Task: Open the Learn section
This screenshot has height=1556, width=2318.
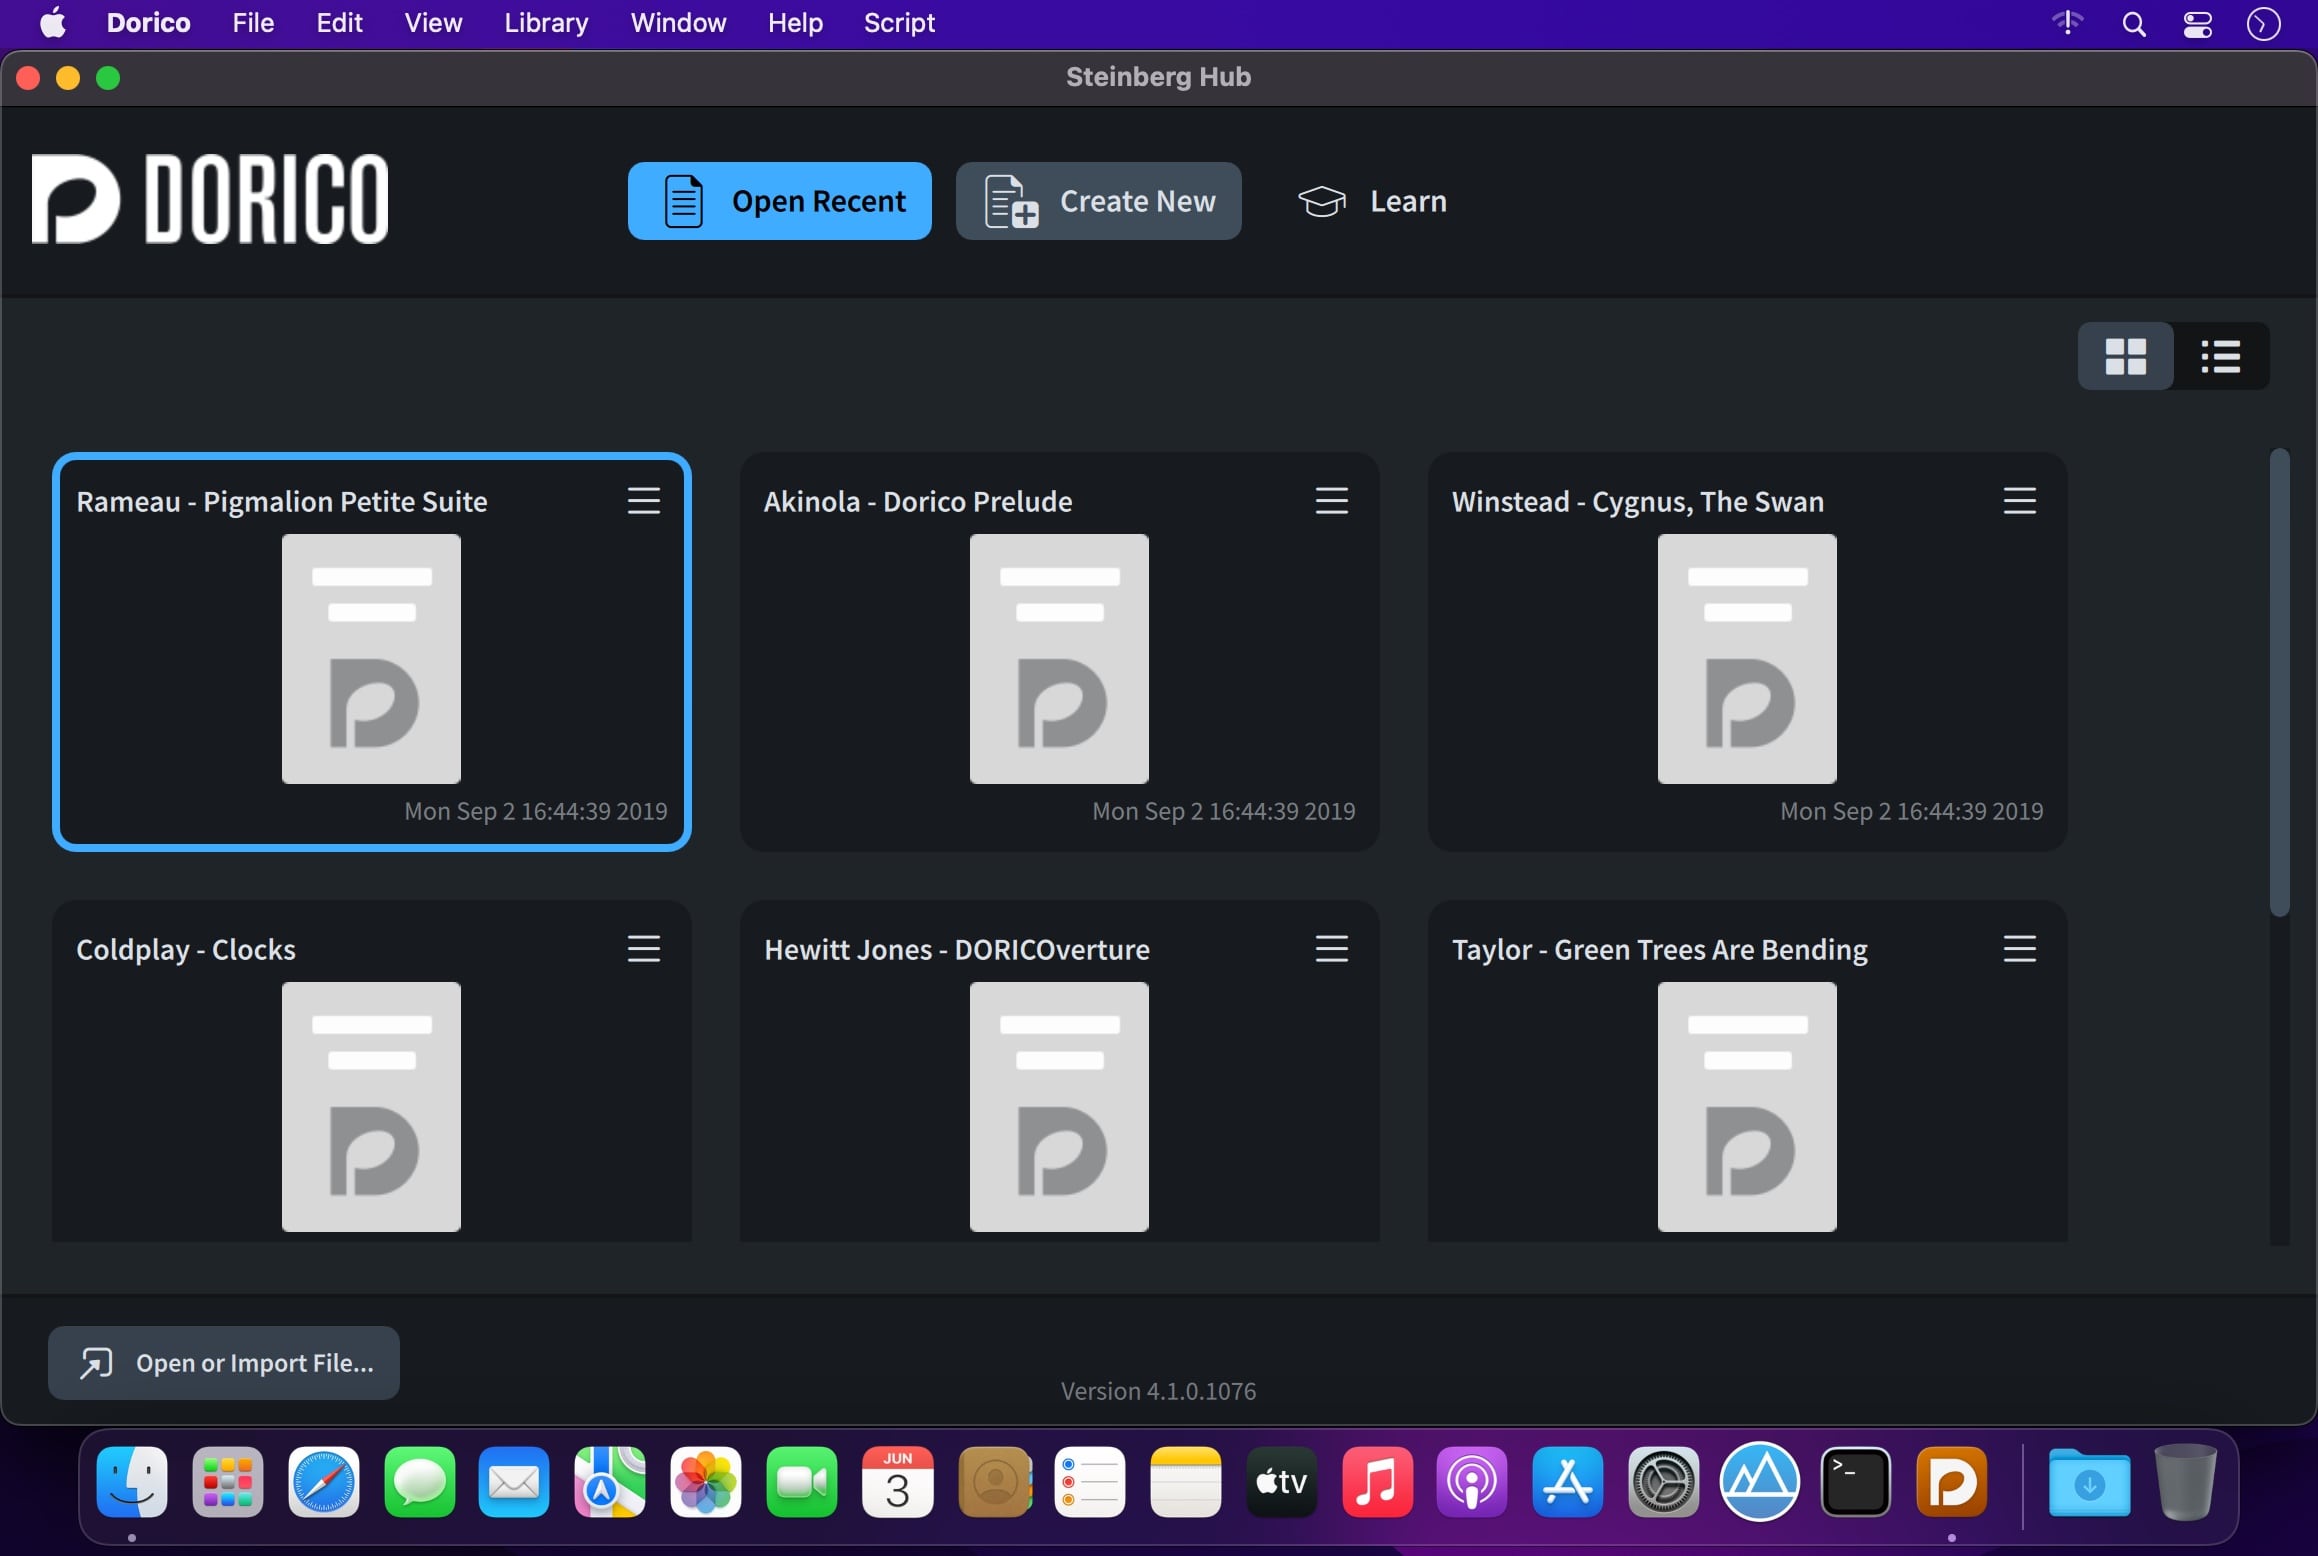Action: (x=1372, y=201)
